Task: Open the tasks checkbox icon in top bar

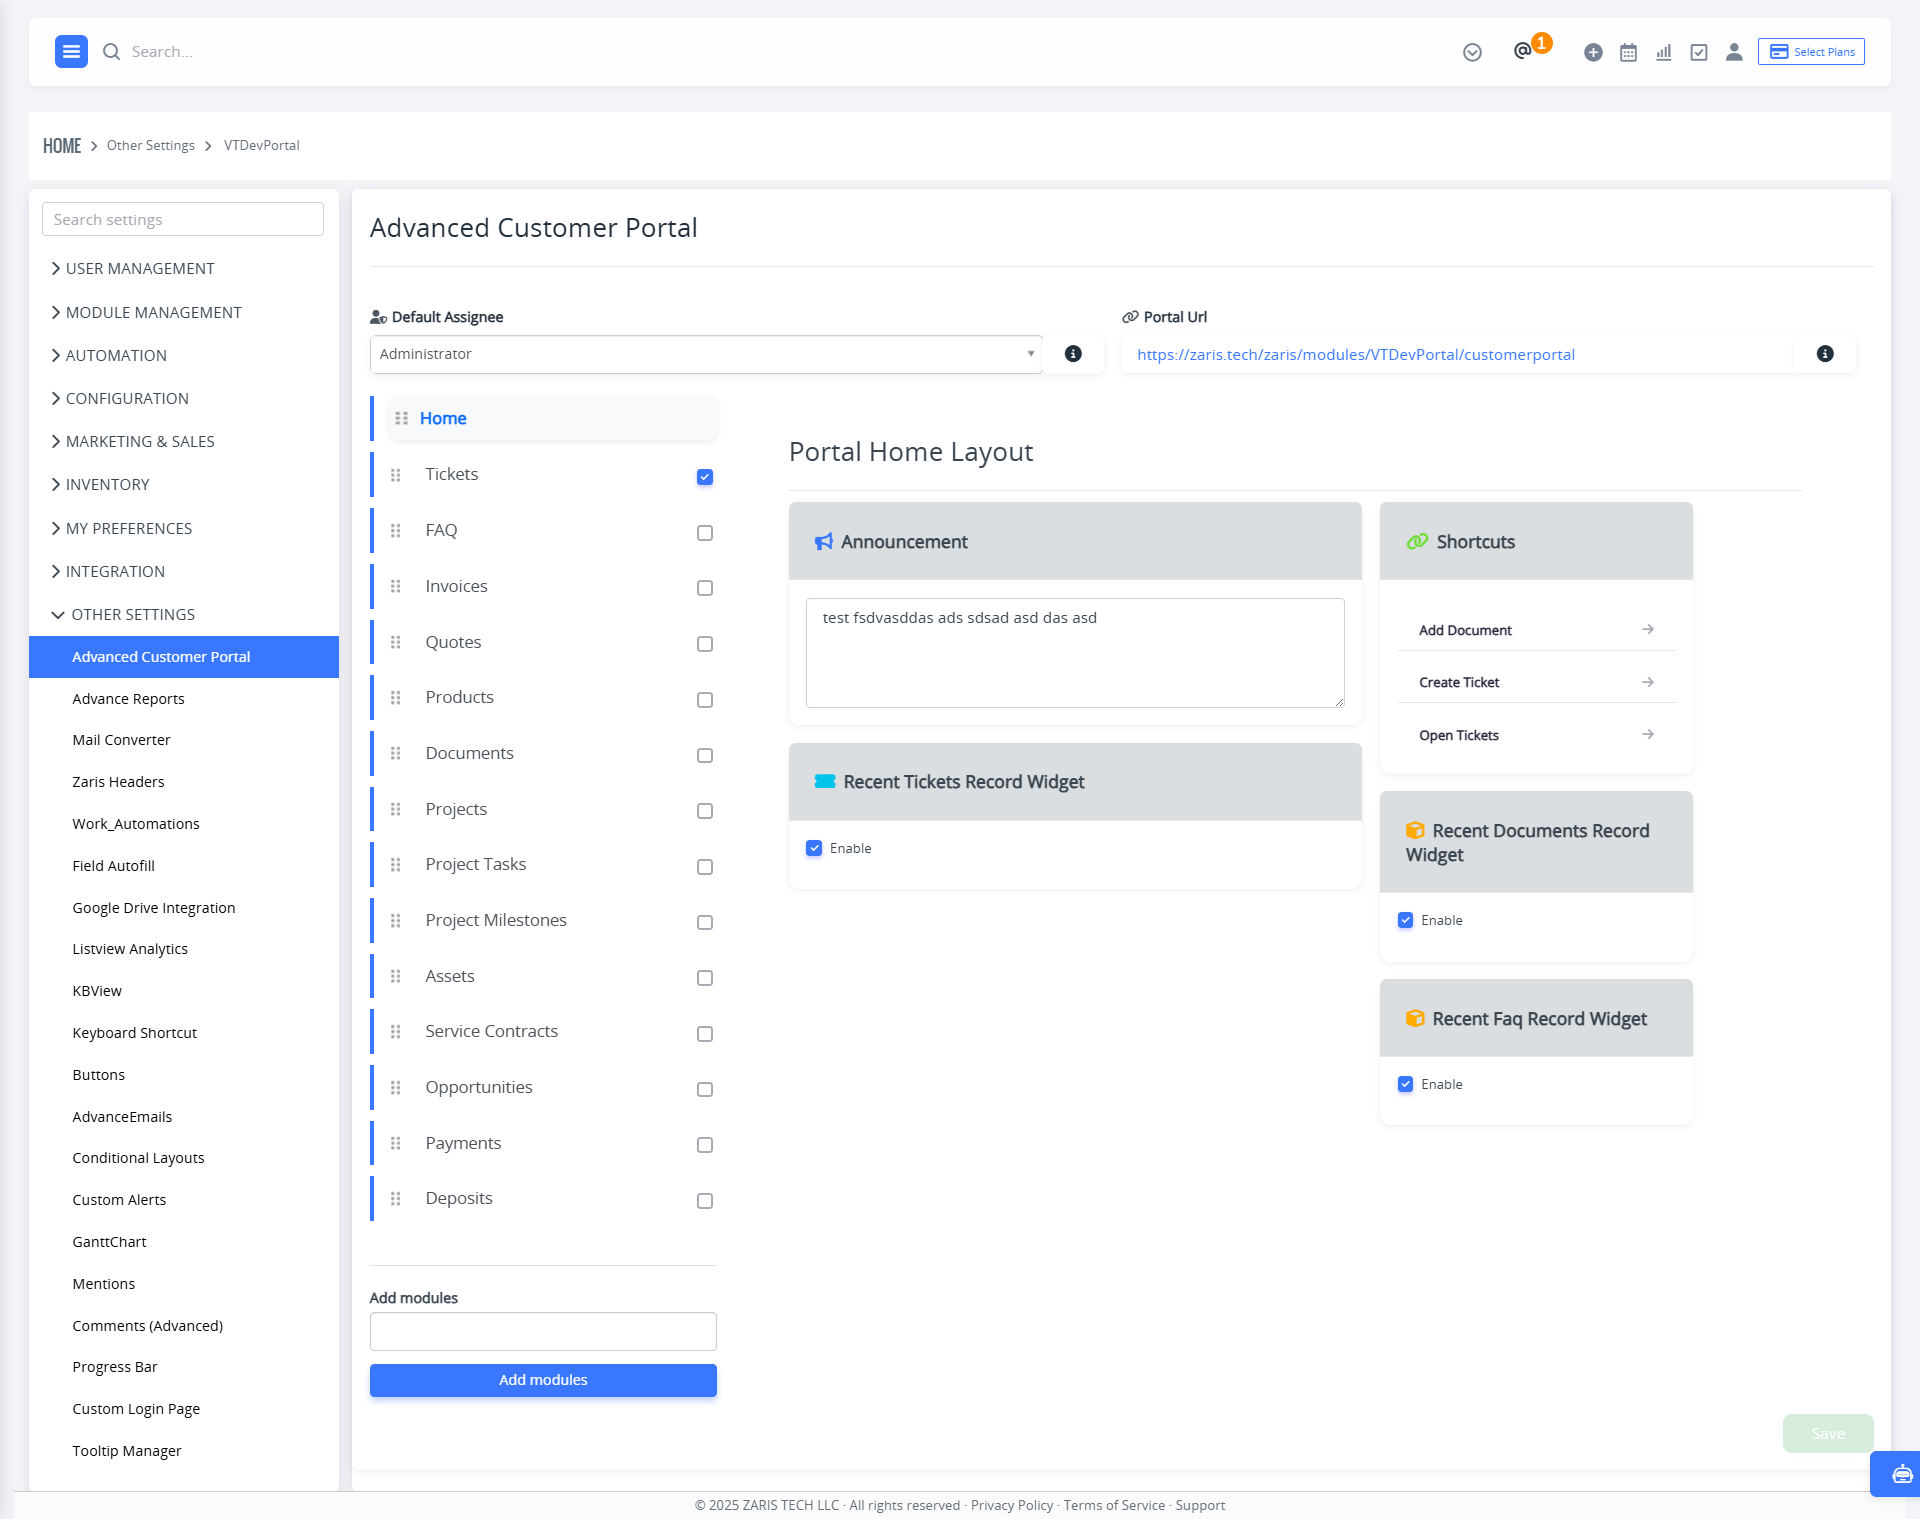Action: 1699,52
